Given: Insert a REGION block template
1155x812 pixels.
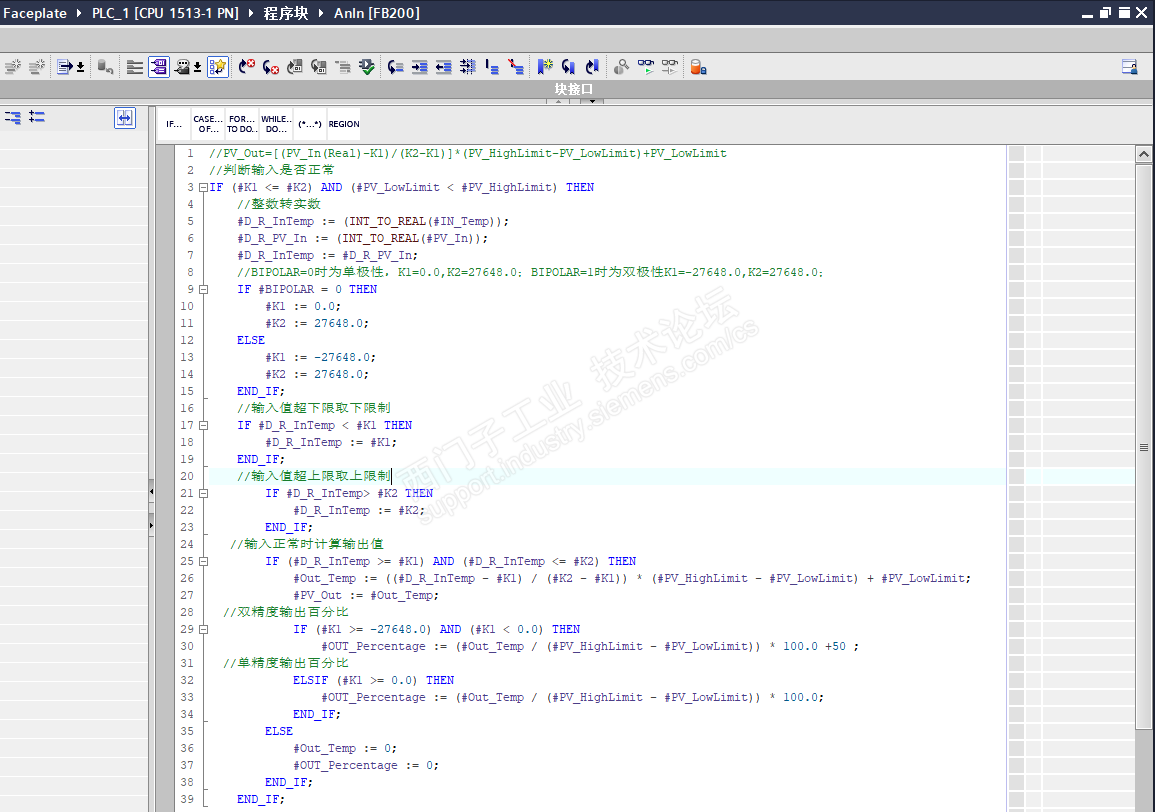Looking at the screenshot, I should point(344,124).
